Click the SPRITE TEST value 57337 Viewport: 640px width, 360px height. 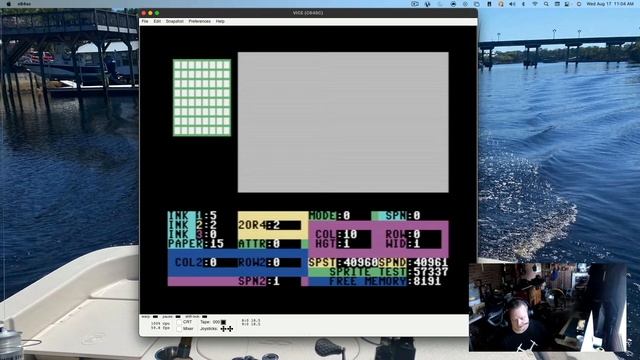[431, 272]
